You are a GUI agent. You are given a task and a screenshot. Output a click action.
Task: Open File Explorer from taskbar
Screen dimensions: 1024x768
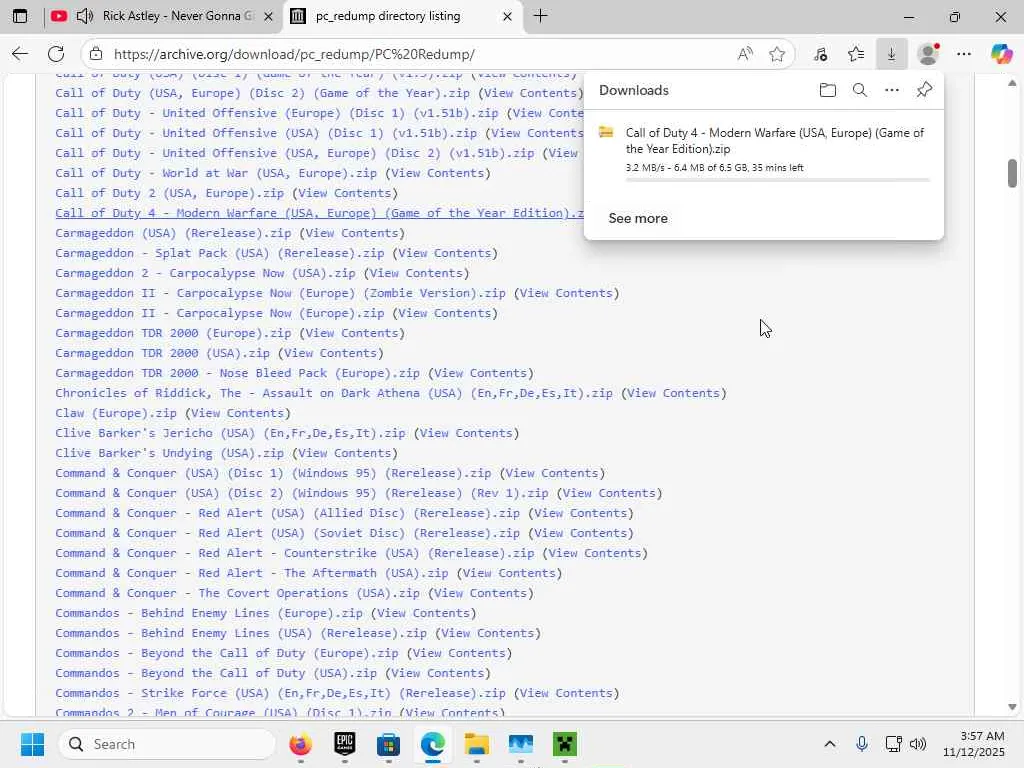click(477, 744)
